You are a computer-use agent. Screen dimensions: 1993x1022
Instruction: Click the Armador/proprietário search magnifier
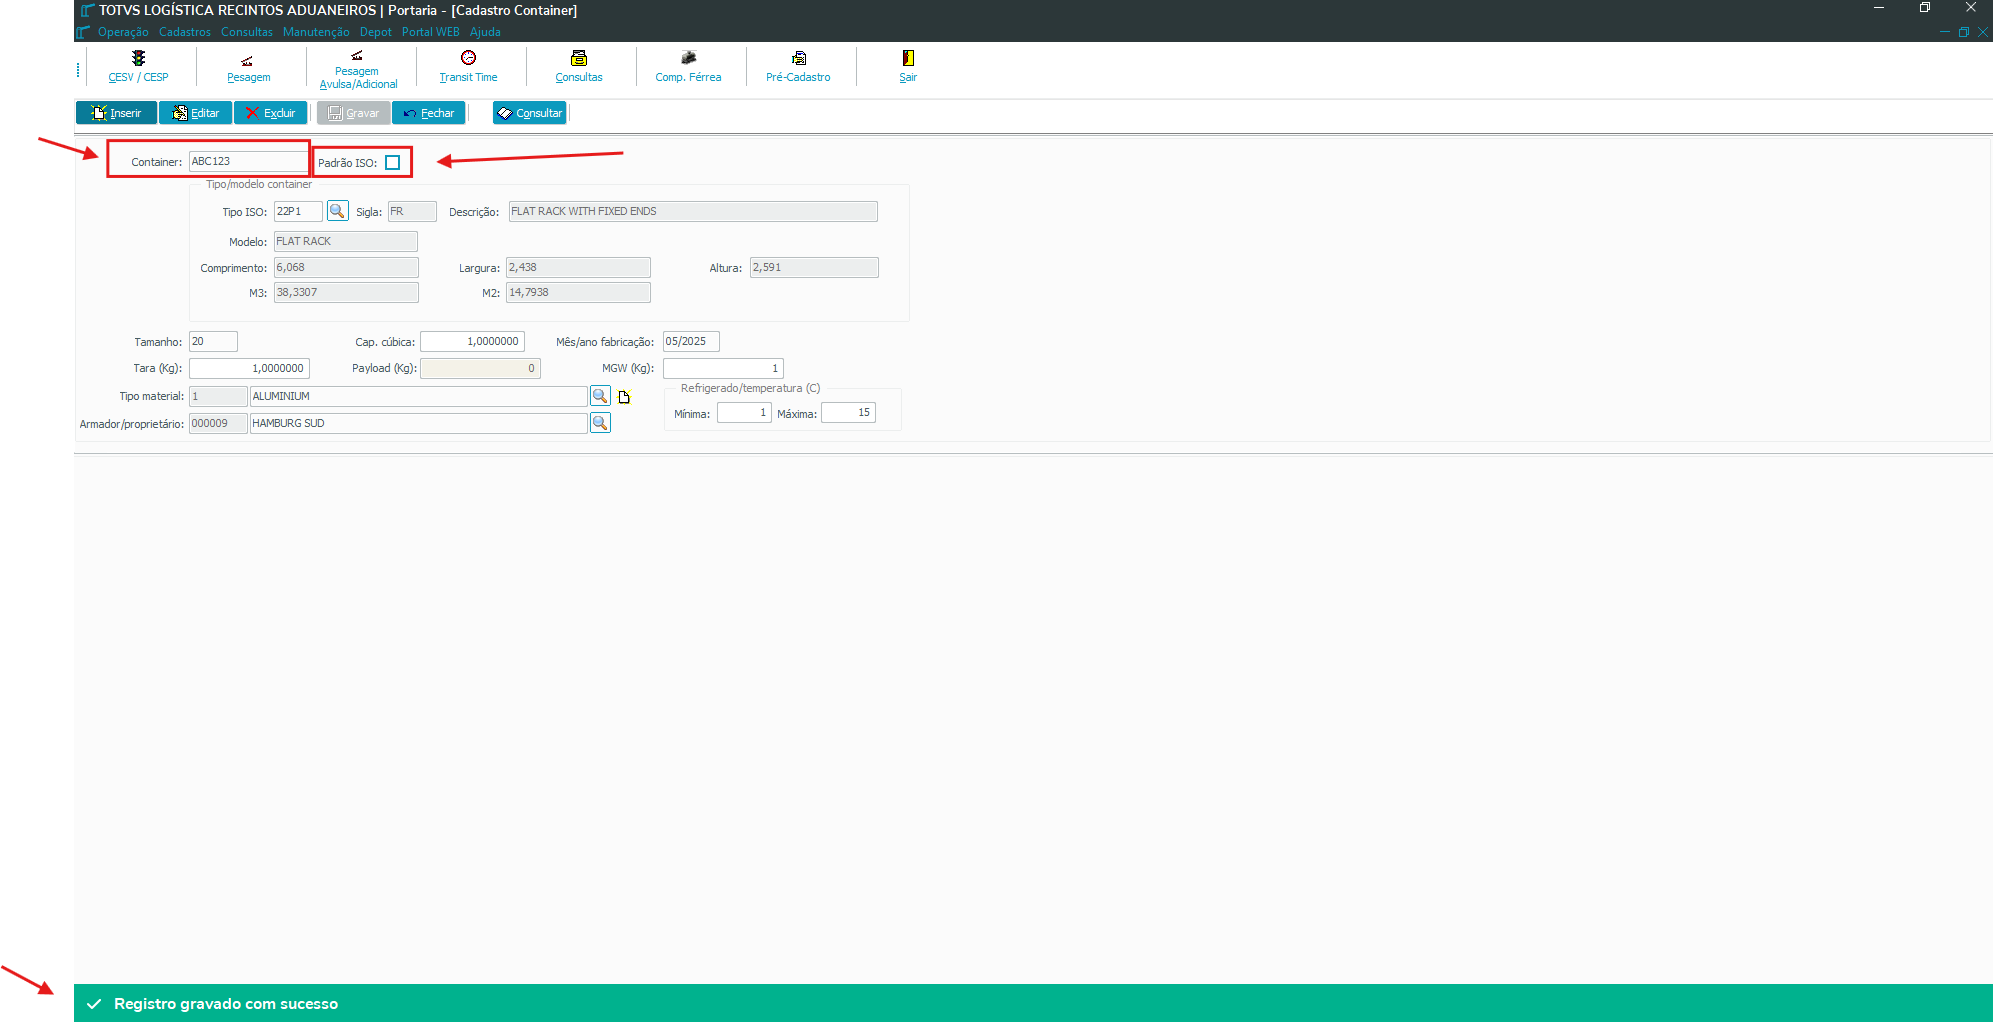[x=600, y=423]
